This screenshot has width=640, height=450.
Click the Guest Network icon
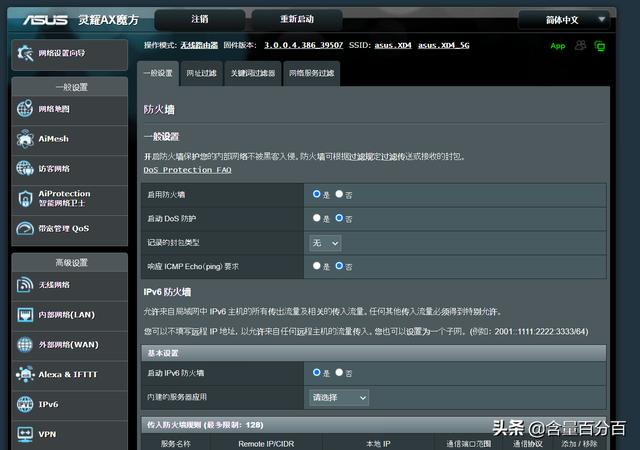pyautogui.click(x=25, y=168)
